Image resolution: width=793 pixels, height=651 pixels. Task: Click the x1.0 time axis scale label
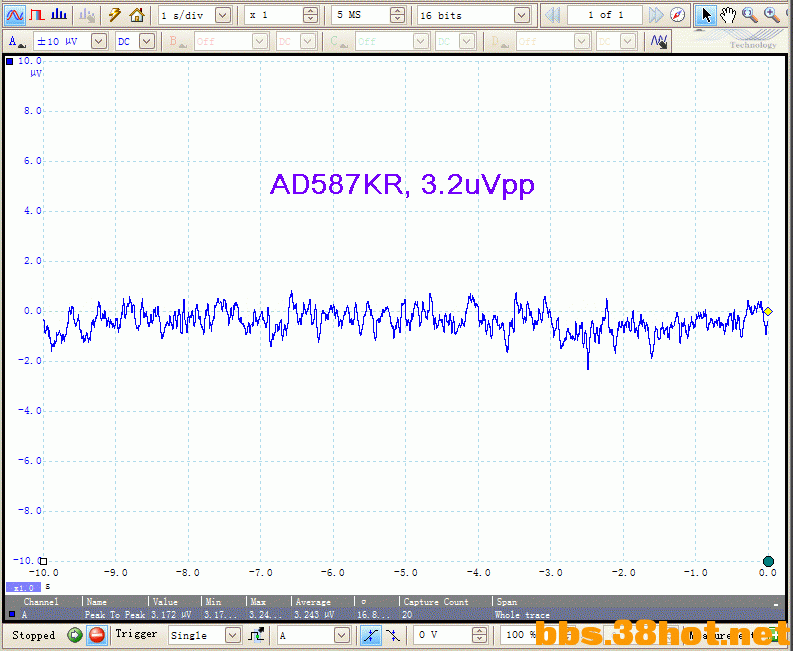tap(23, 588)
